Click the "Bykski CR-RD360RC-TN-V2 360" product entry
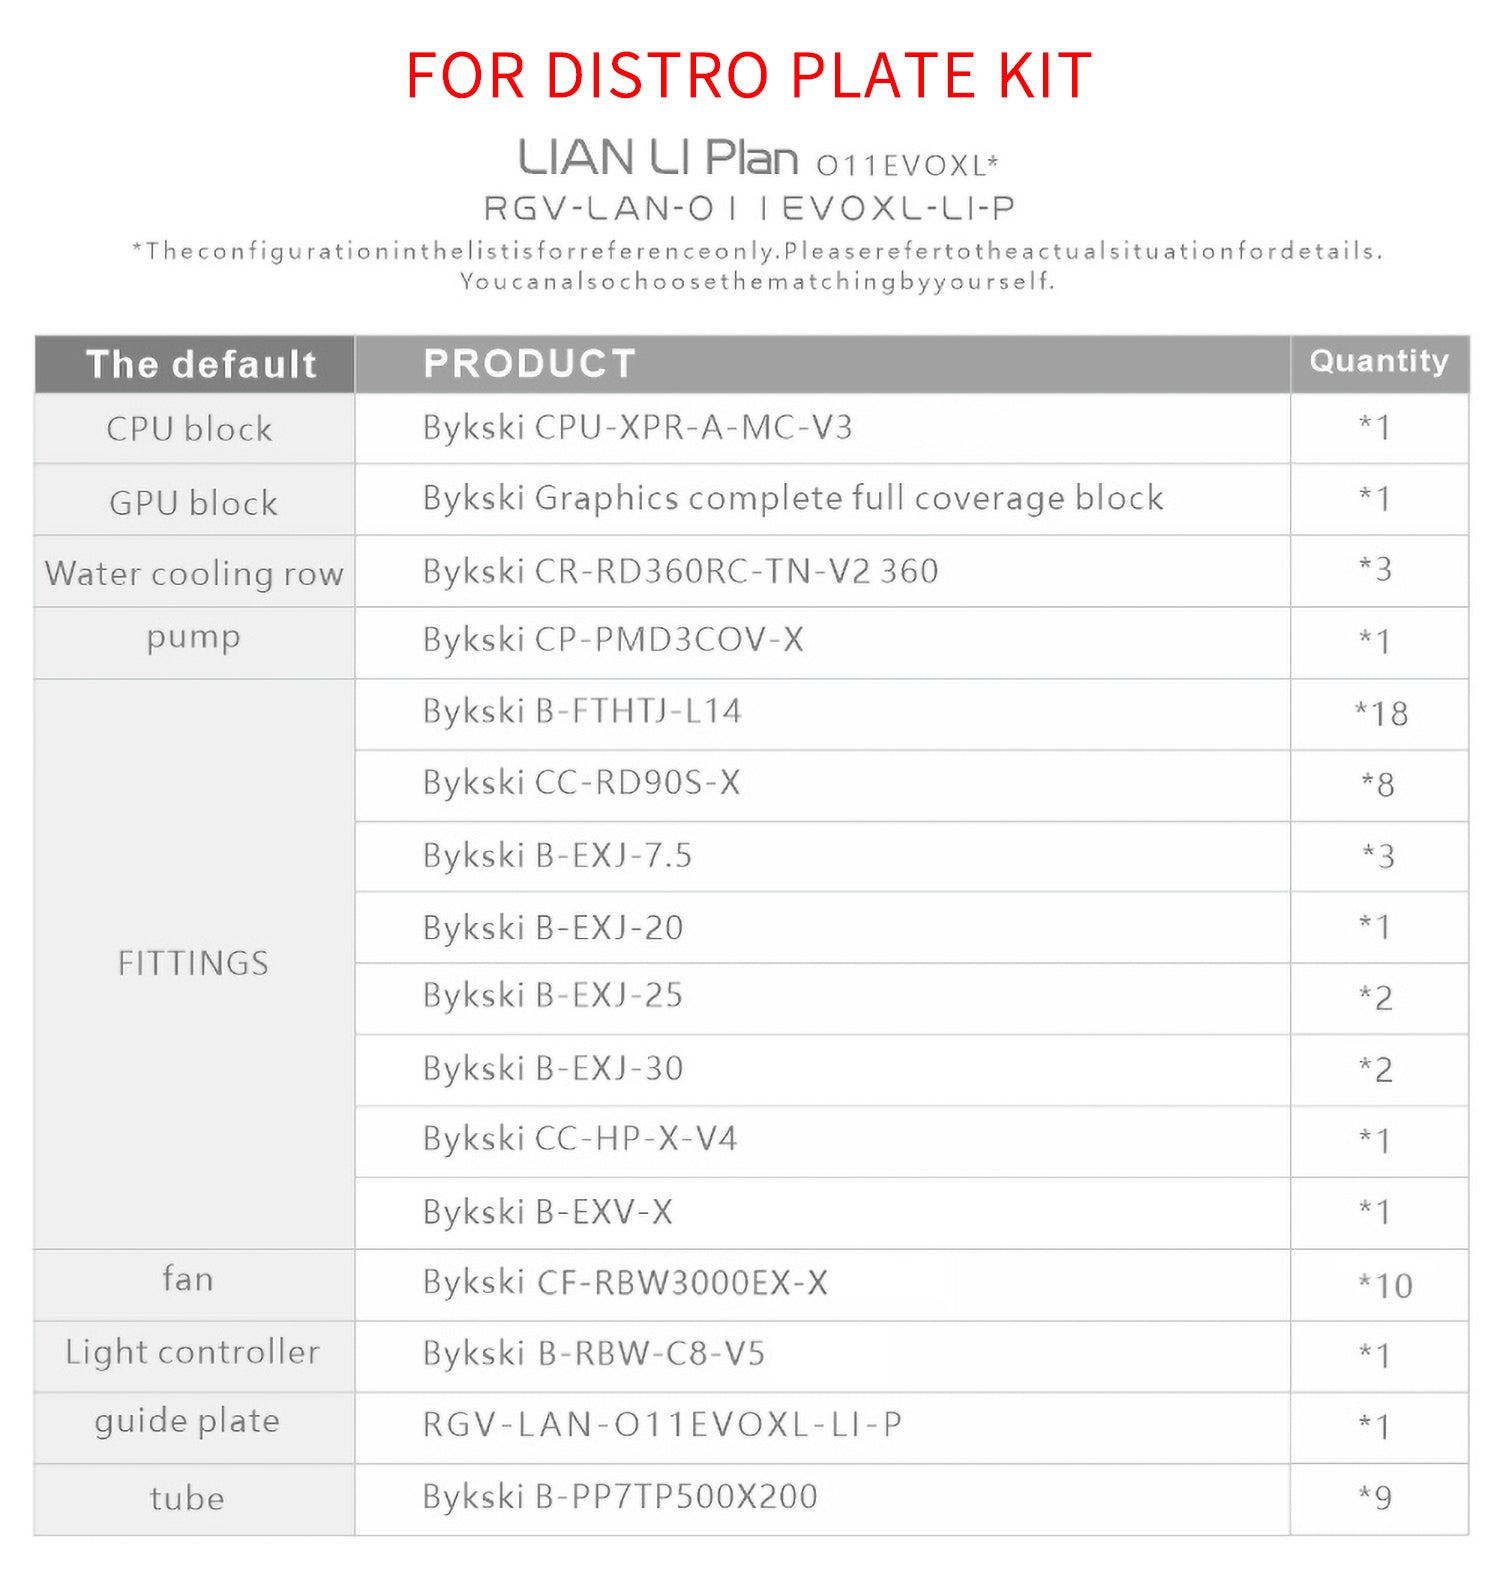Image resolution: width=1500 pixels, height=1583 pixels. coord(680,571)
